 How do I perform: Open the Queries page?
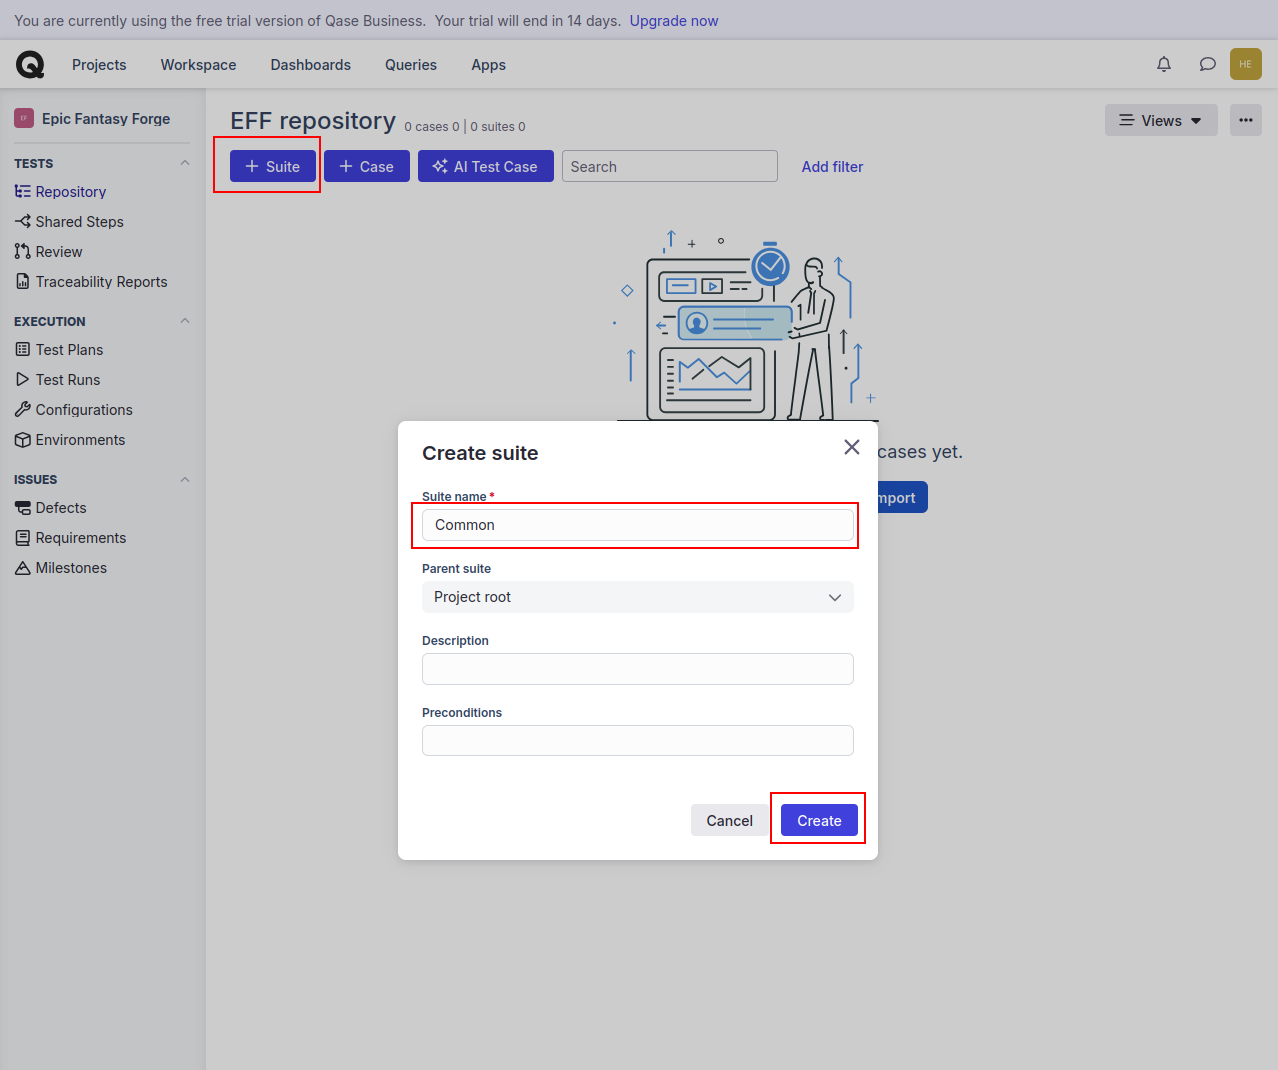[x=411, y=65]
